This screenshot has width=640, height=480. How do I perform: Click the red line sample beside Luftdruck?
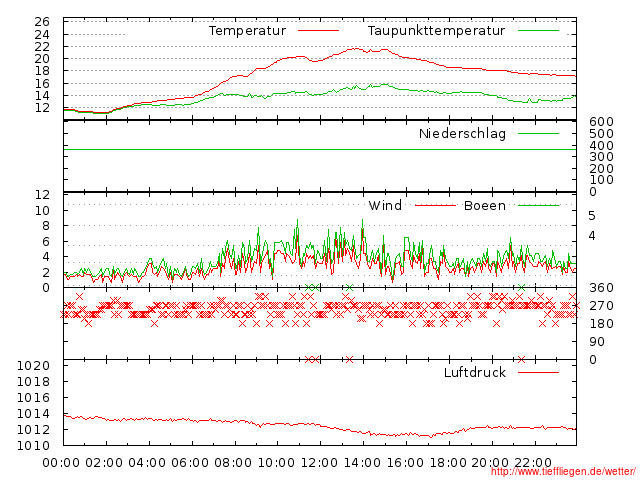(x=538, y=372)
